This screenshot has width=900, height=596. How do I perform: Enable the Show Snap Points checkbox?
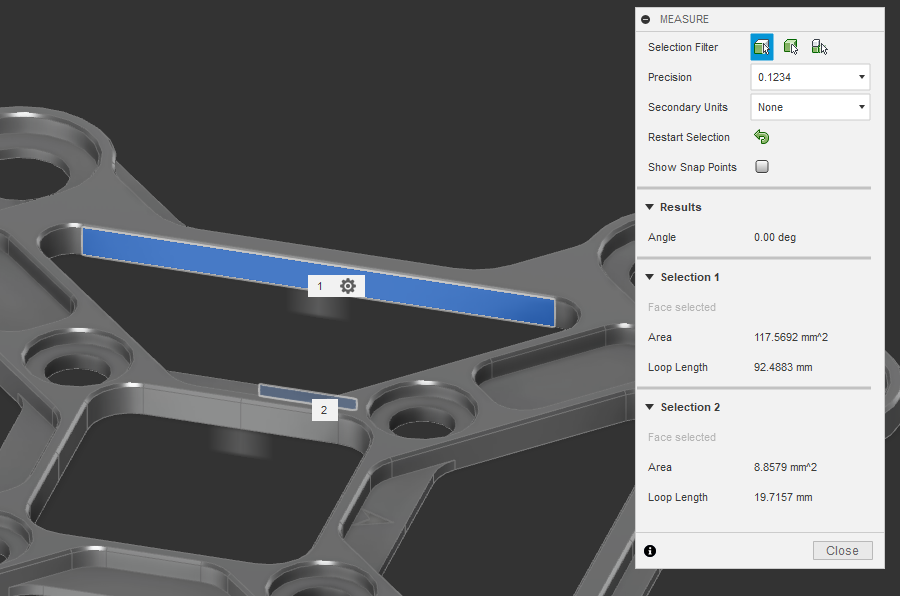(762, 166)
